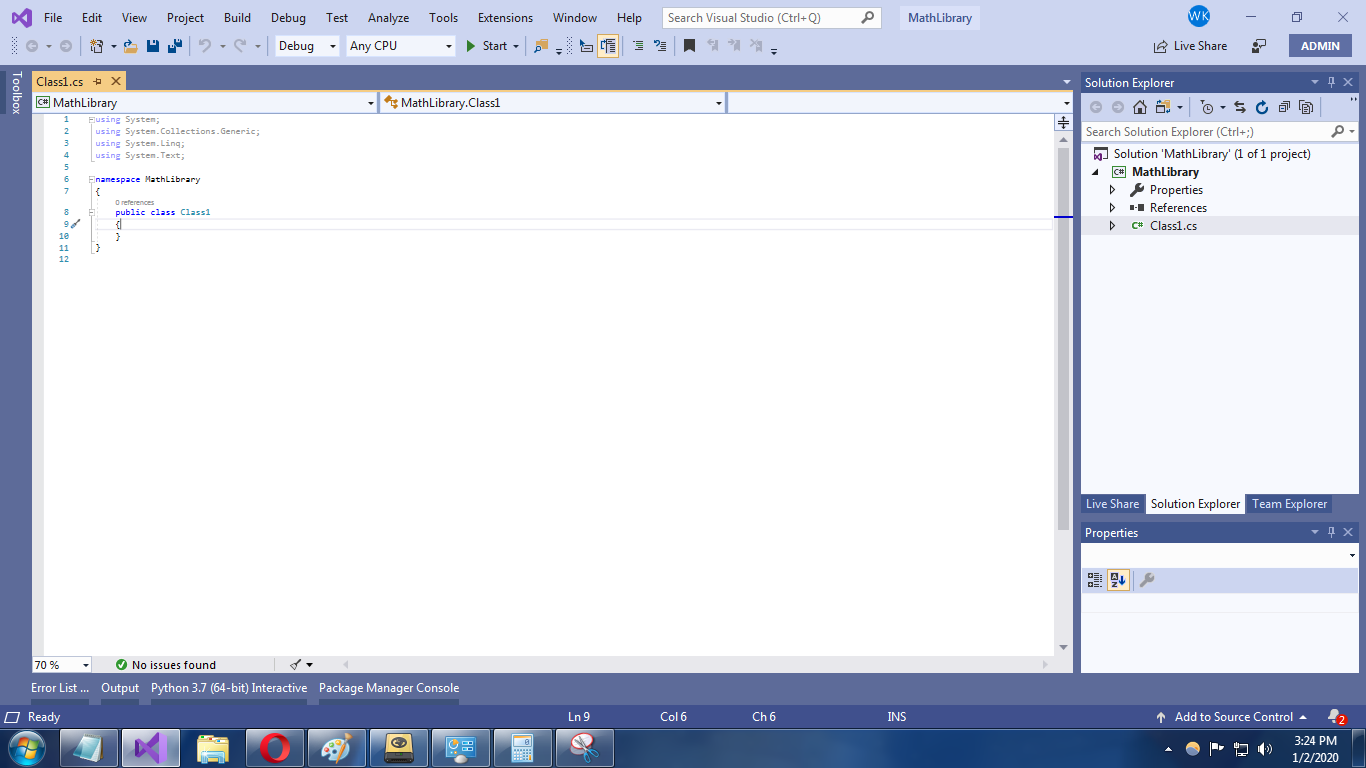Image resolution: width=1366 pixels, height=768 pixels.
Task: Click the Switch Views icon in Solution Explorer
Action: pos(1163,107)
